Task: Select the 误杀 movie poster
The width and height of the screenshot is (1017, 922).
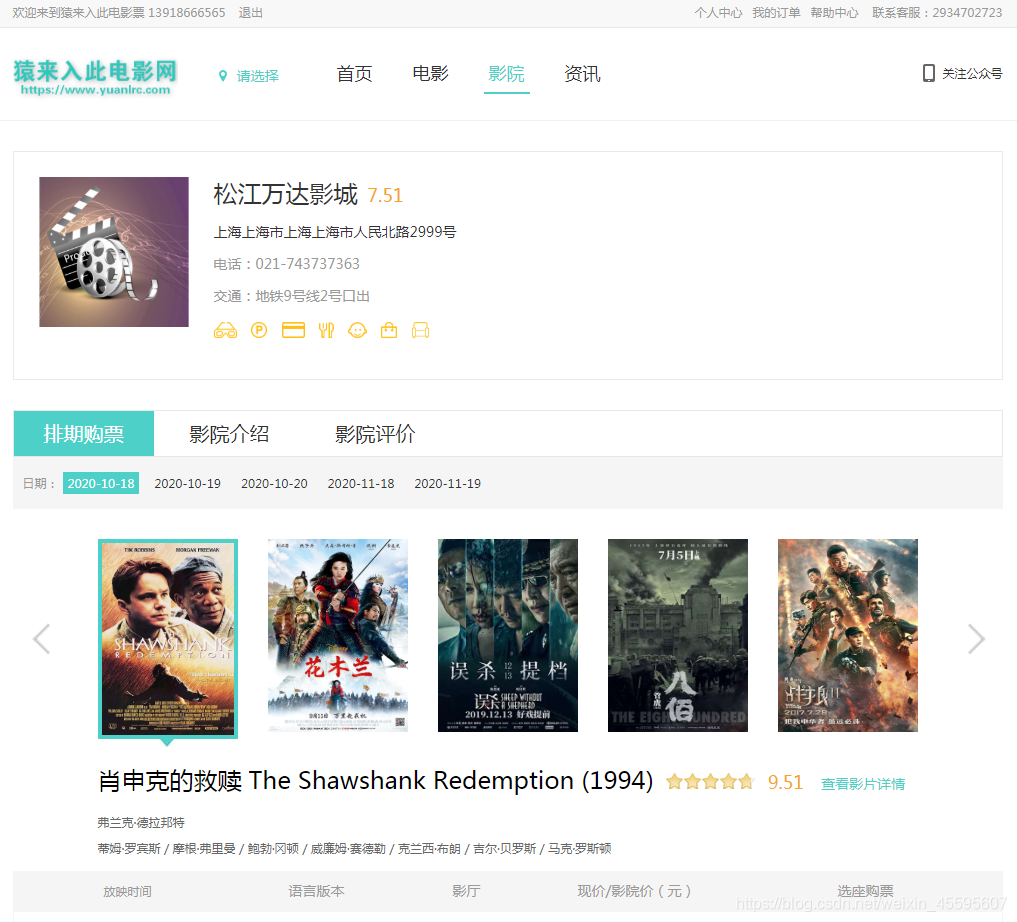Action: [508, 635]
